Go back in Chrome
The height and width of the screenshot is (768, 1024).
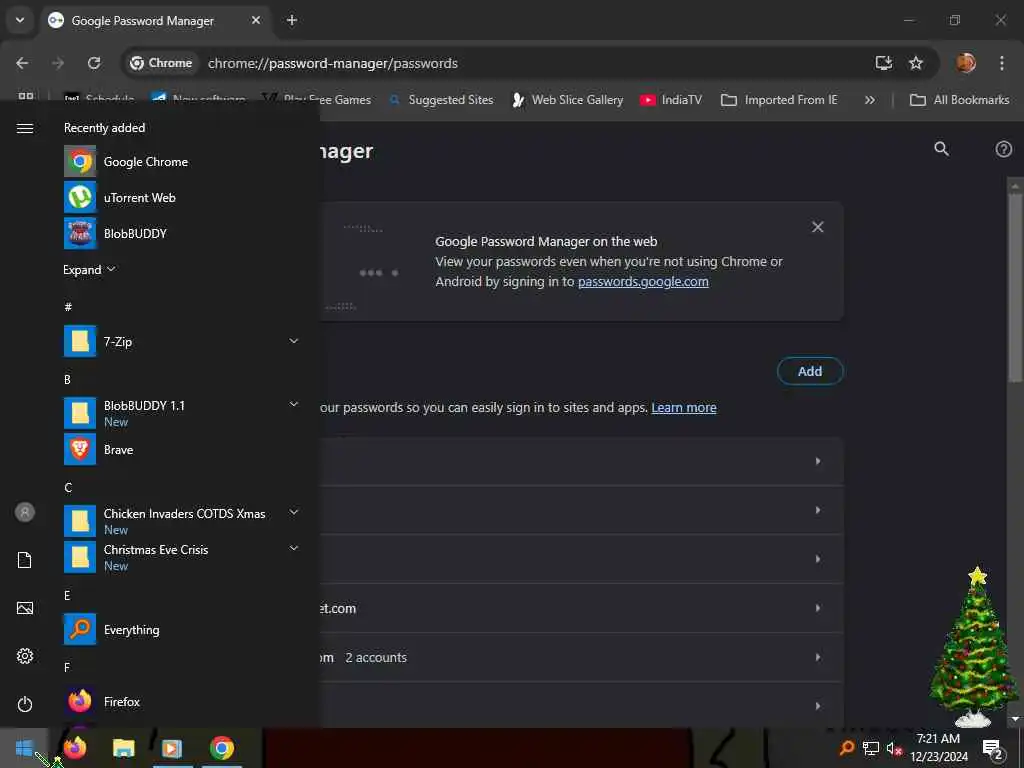(x=22, y=63)
